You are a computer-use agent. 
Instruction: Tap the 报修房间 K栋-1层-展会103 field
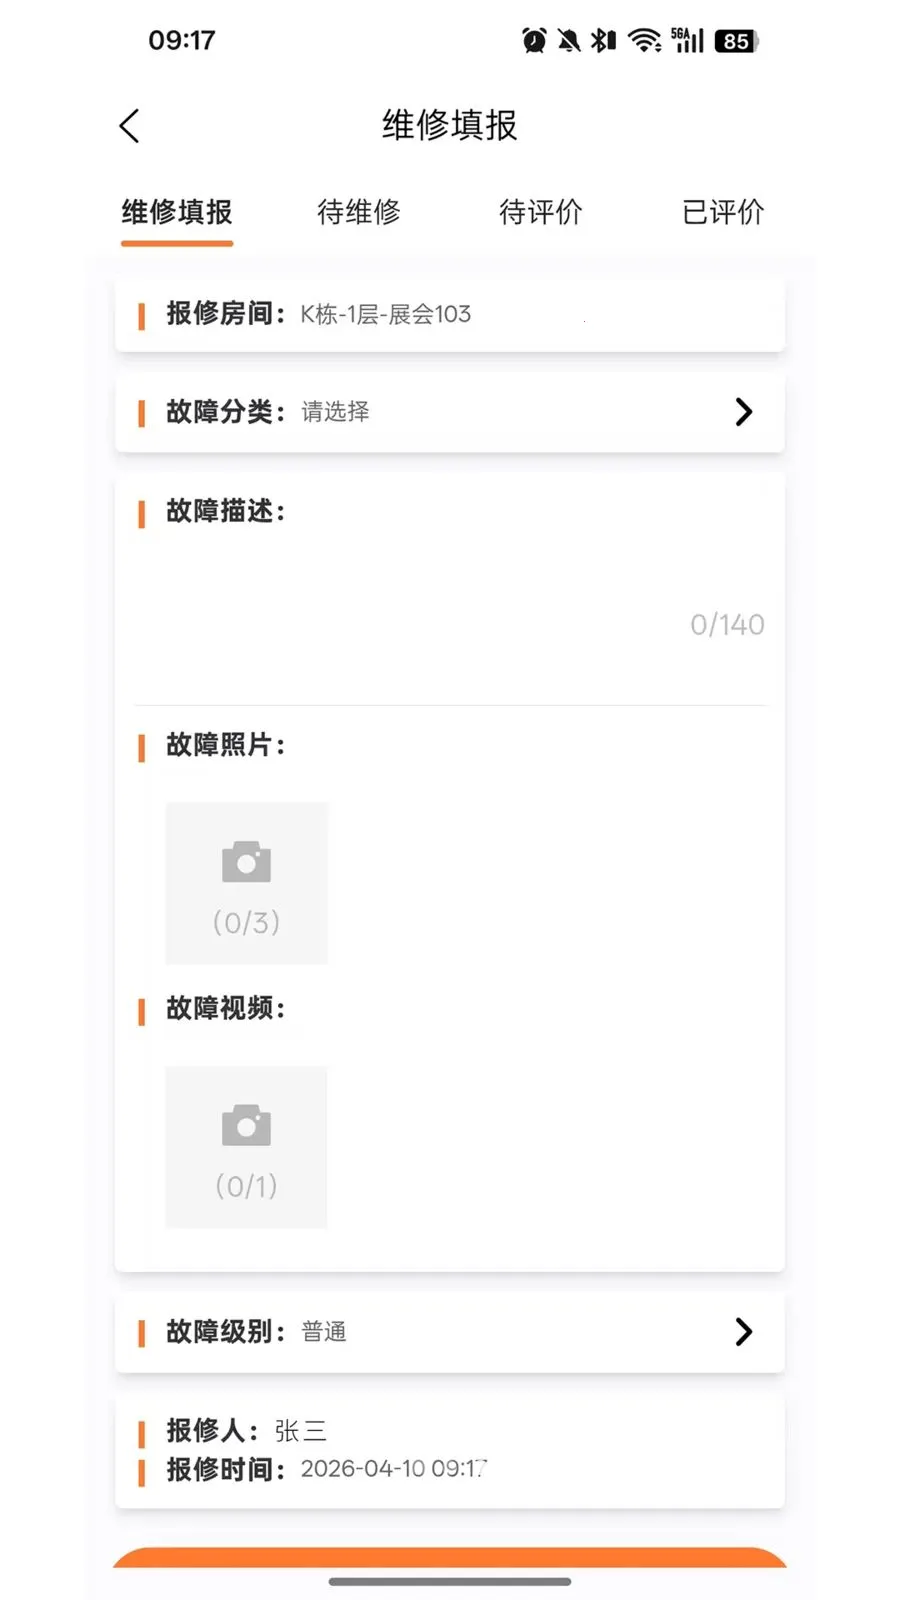click(x=450, y=315)
